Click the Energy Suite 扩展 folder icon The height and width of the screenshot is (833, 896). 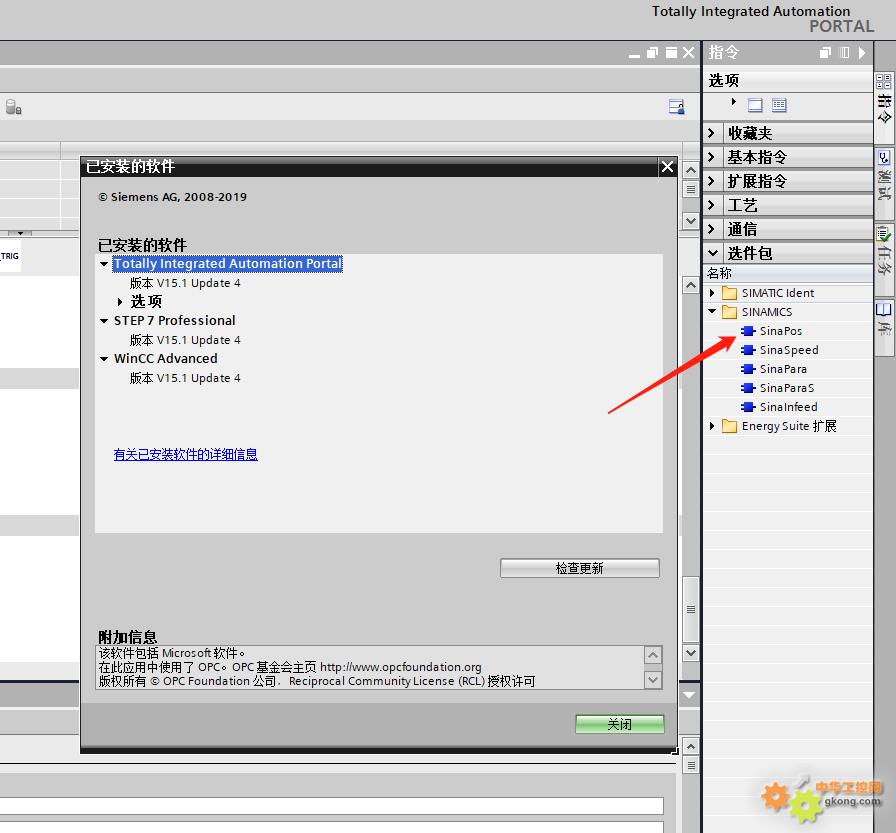point(729,426)
